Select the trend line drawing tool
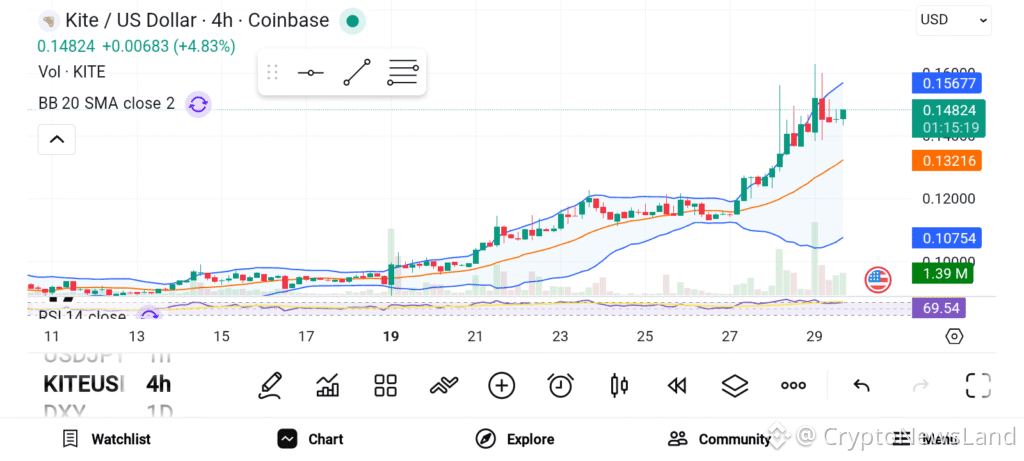Viewport: 1024px width, 461px height. 357,72
